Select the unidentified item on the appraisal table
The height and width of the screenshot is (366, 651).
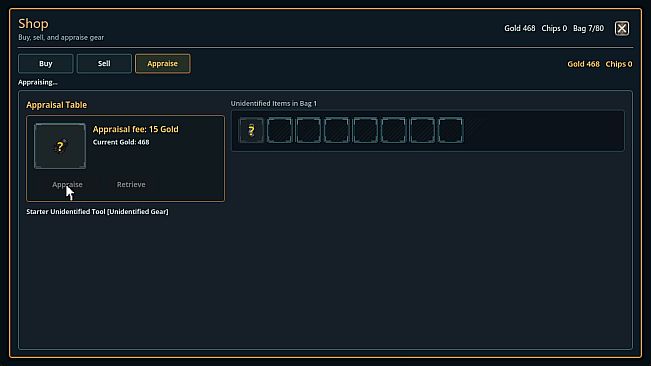(x=60, y=146)
